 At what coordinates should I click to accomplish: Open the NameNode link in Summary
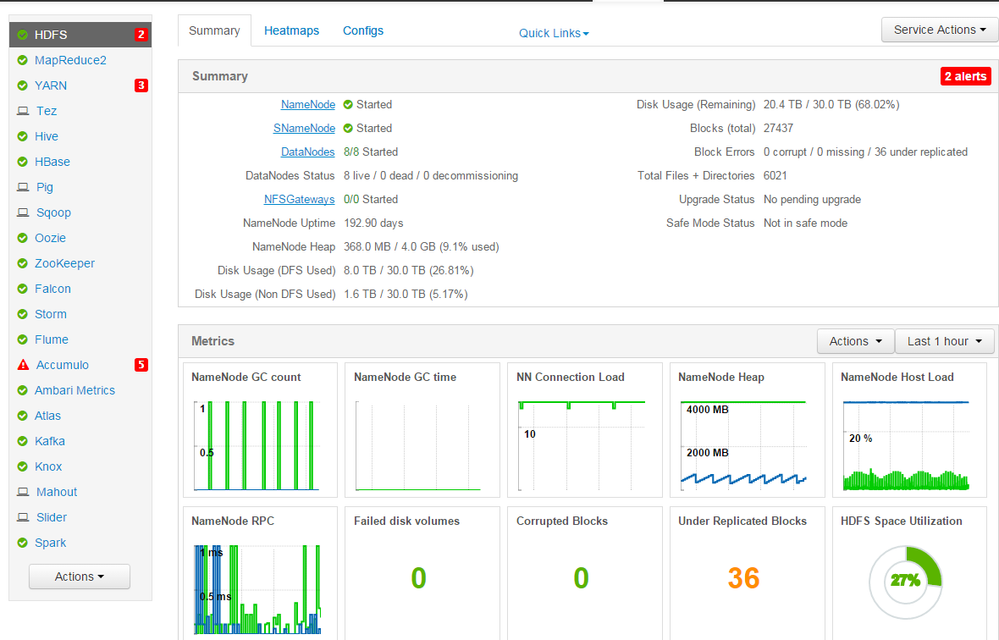tap(307, 104)
